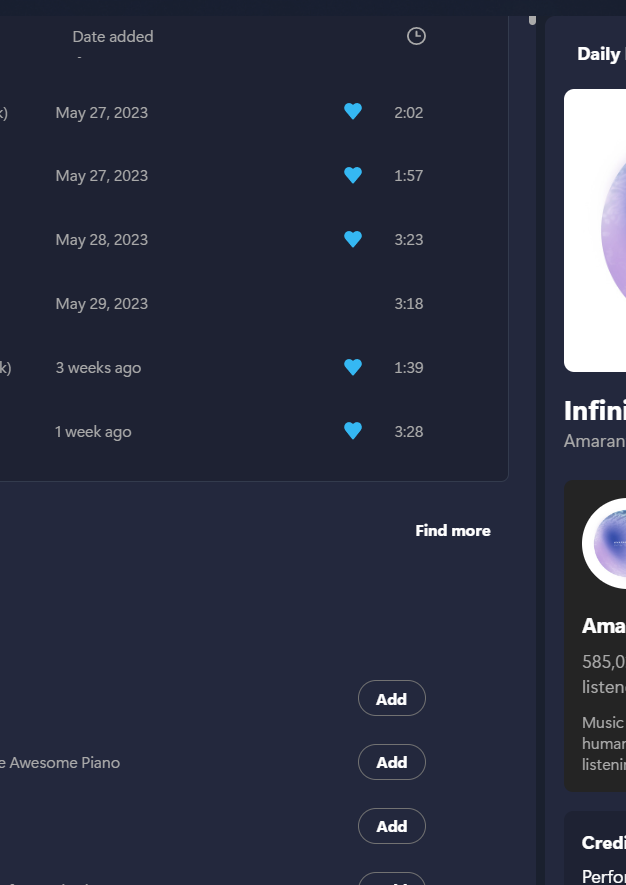
Task: Unlike the 3:28 track via its heart toggle
Action: tap(352, 431)
